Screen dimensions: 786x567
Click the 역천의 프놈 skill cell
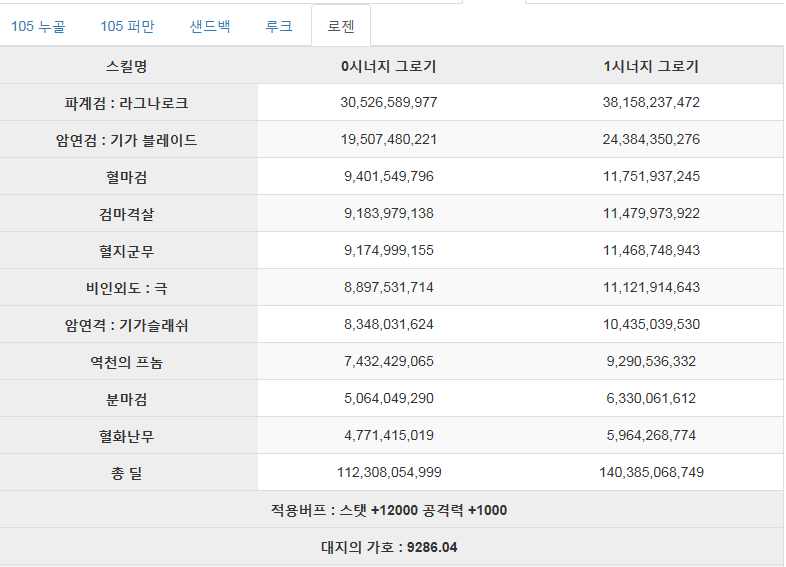coord(126,362)
